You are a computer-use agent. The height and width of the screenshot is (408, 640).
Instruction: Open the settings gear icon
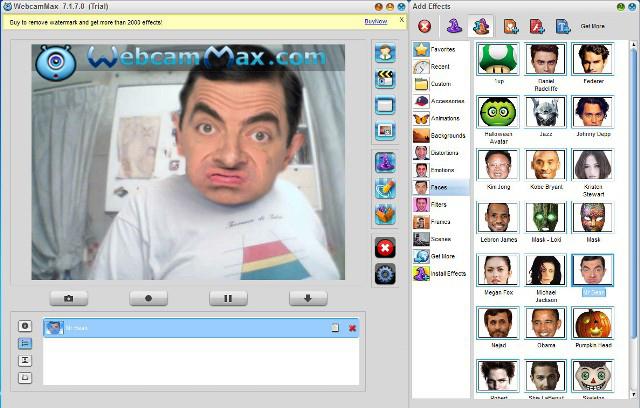(x=385, y=274)
